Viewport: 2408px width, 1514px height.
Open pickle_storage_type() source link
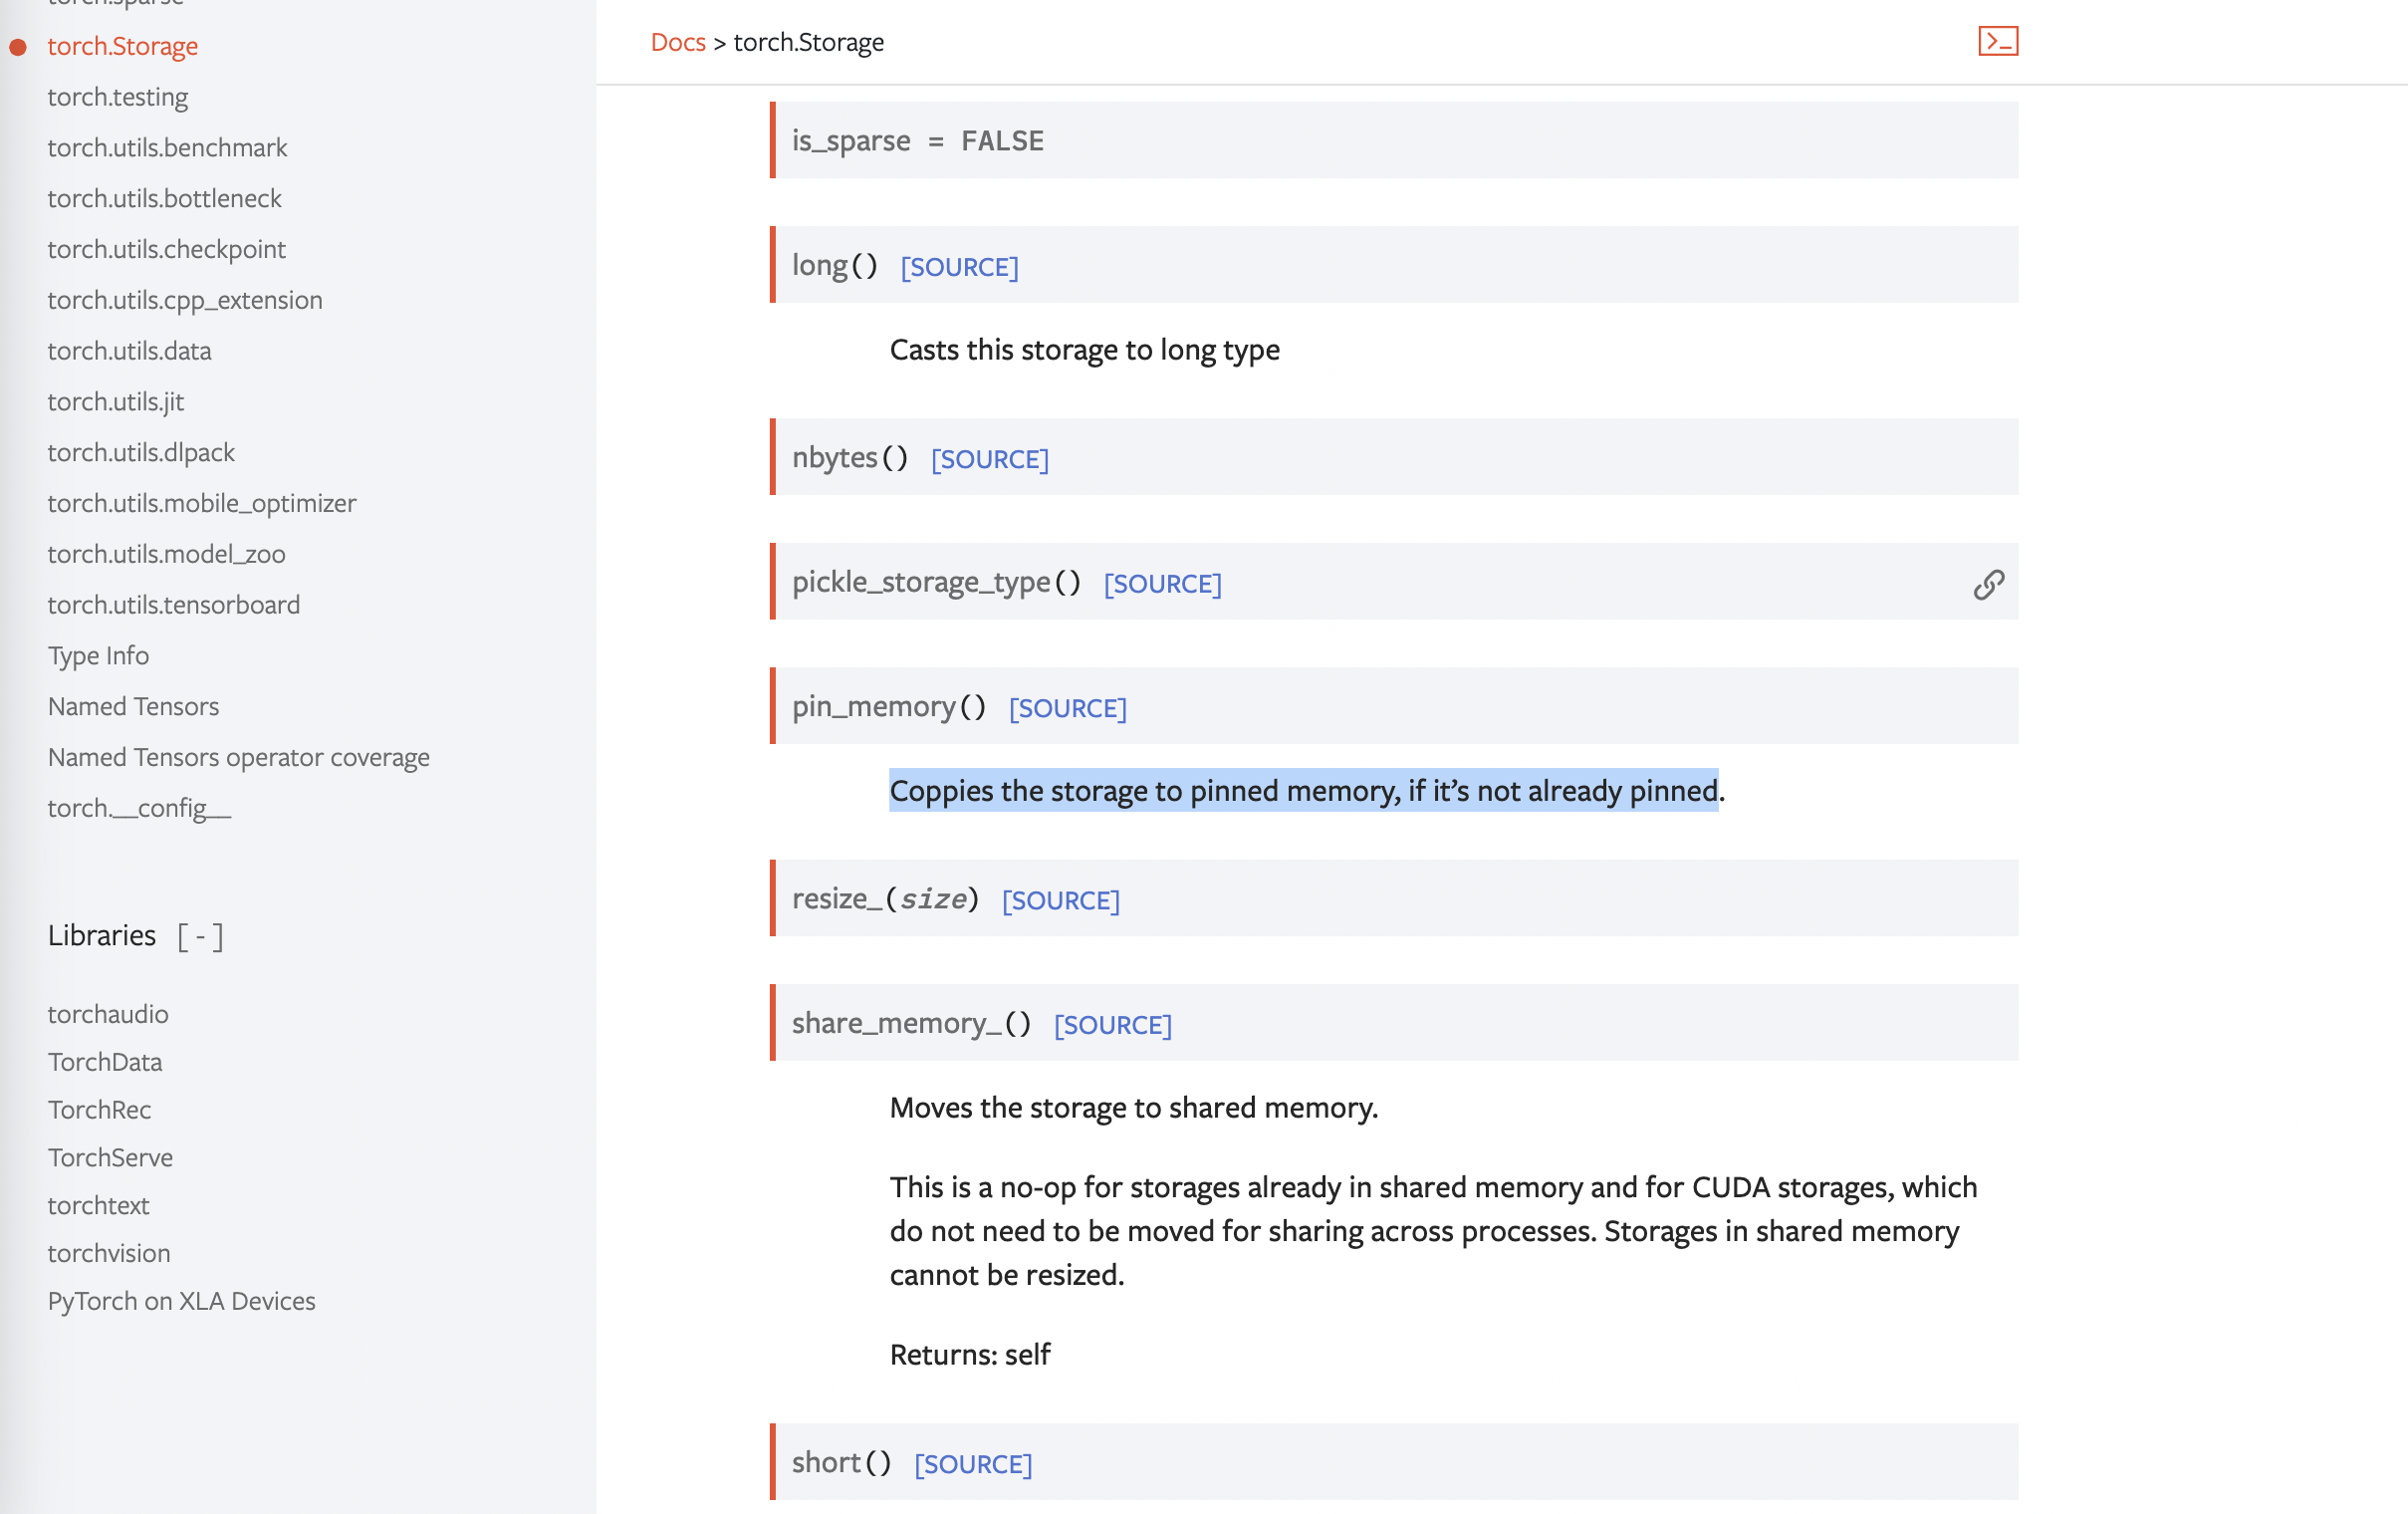[x=1161, y=584]
